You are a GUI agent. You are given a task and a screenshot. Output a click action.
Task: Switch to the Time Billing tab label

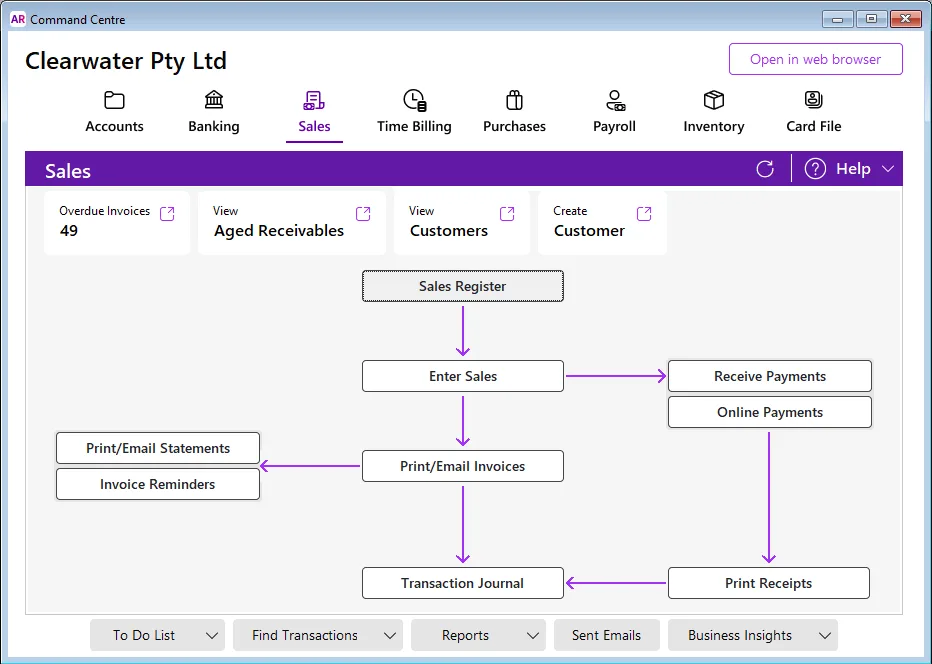(x=414, y=126)
